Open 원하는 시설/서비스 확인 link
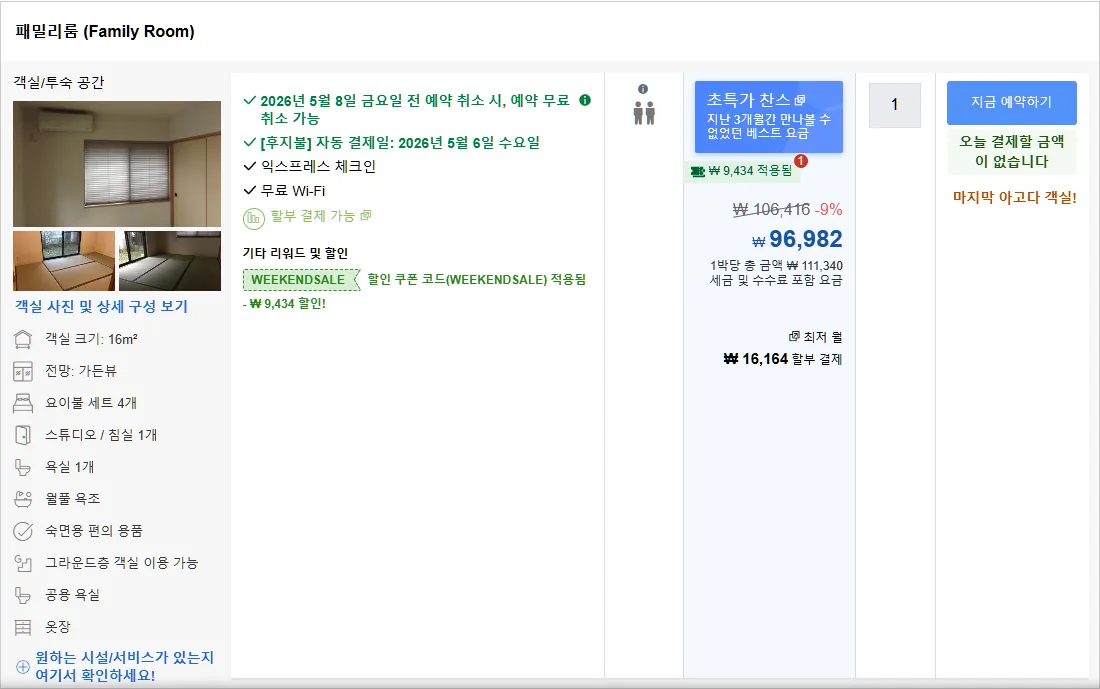This screenshot has height=689, width=1100. pos(124,667)
